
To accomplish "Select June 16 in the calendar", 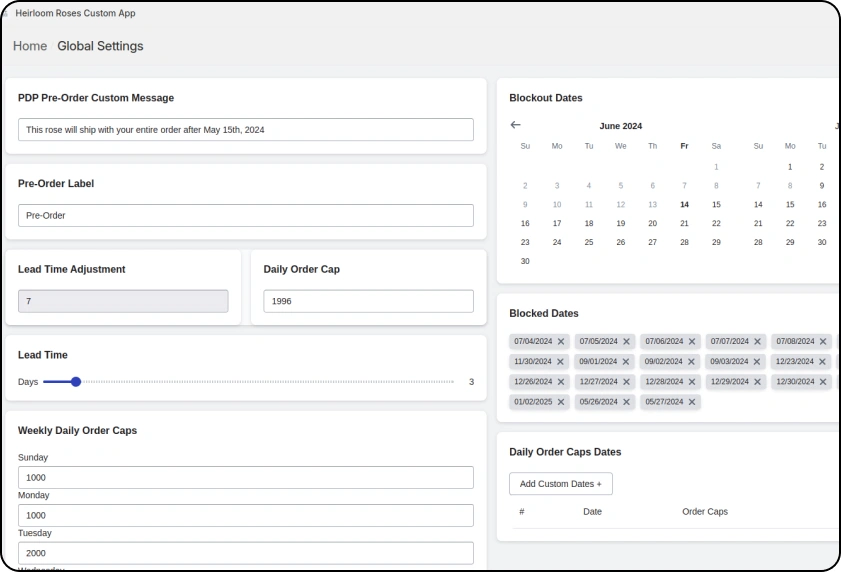I will (525, 223).
